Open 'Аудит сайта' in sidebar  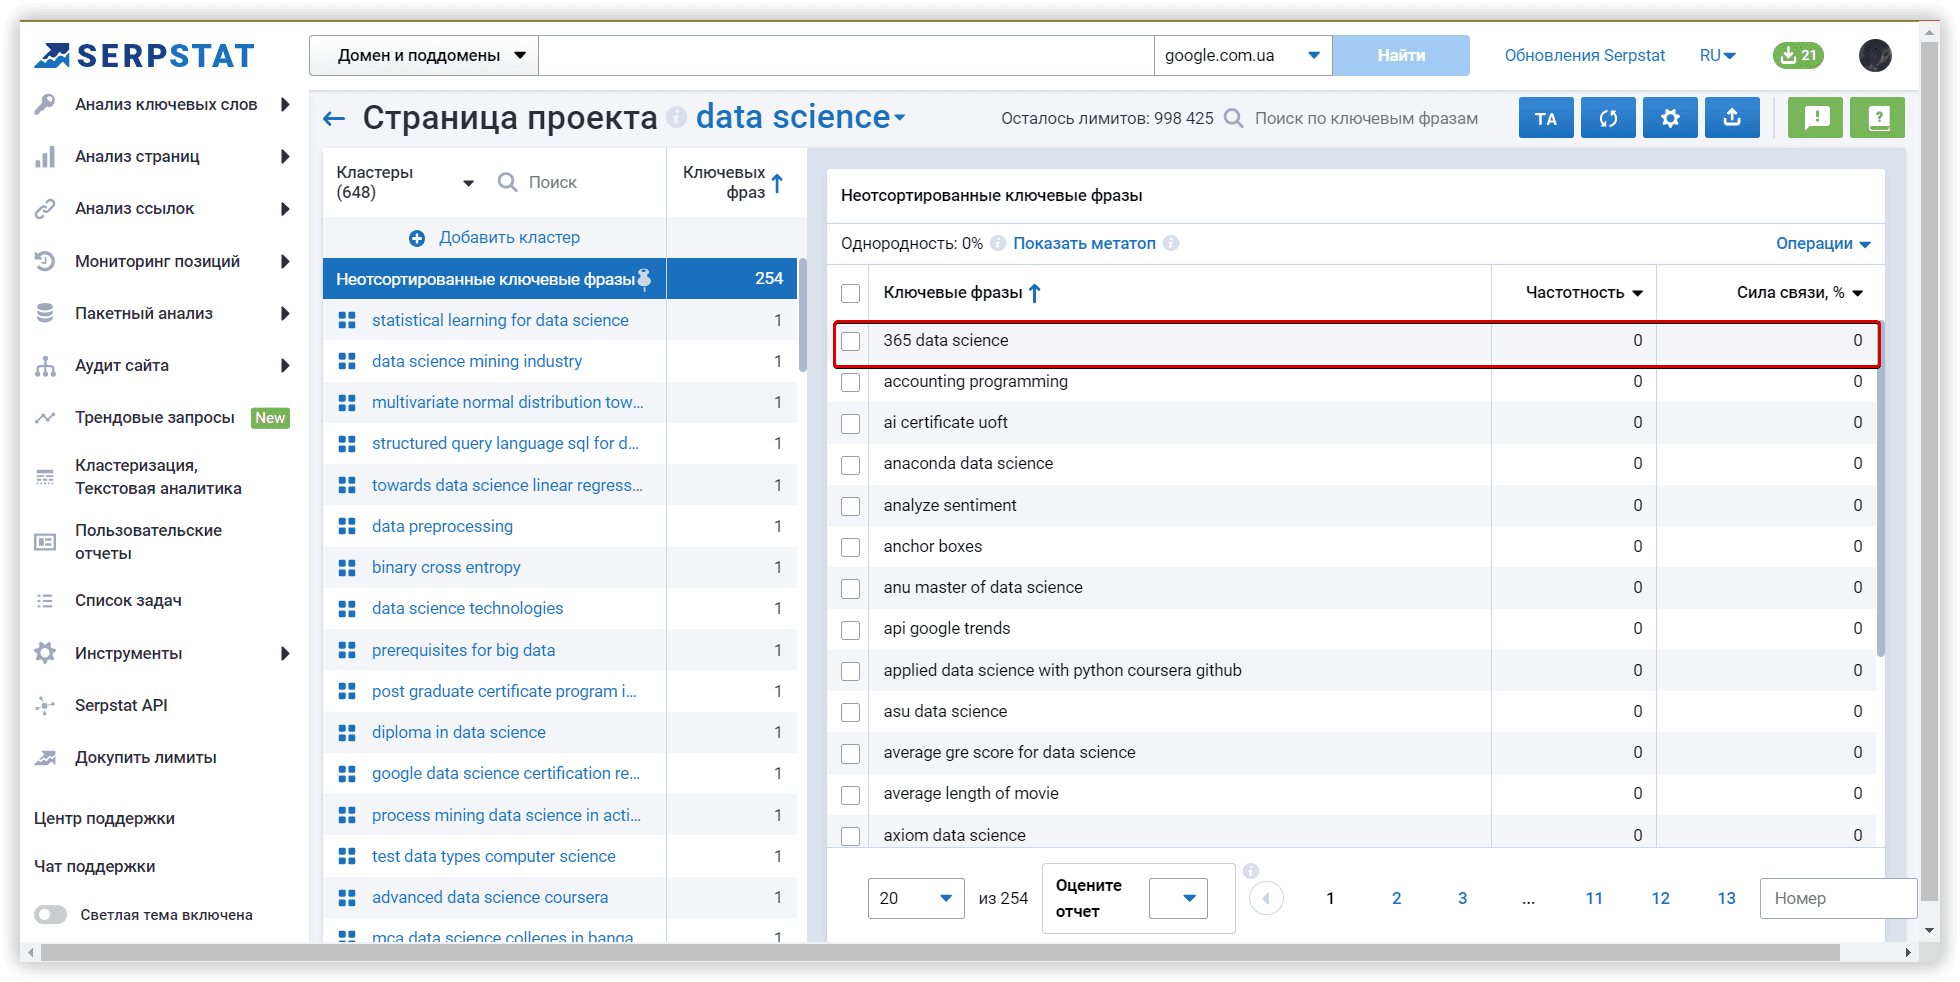click(122, 366)
